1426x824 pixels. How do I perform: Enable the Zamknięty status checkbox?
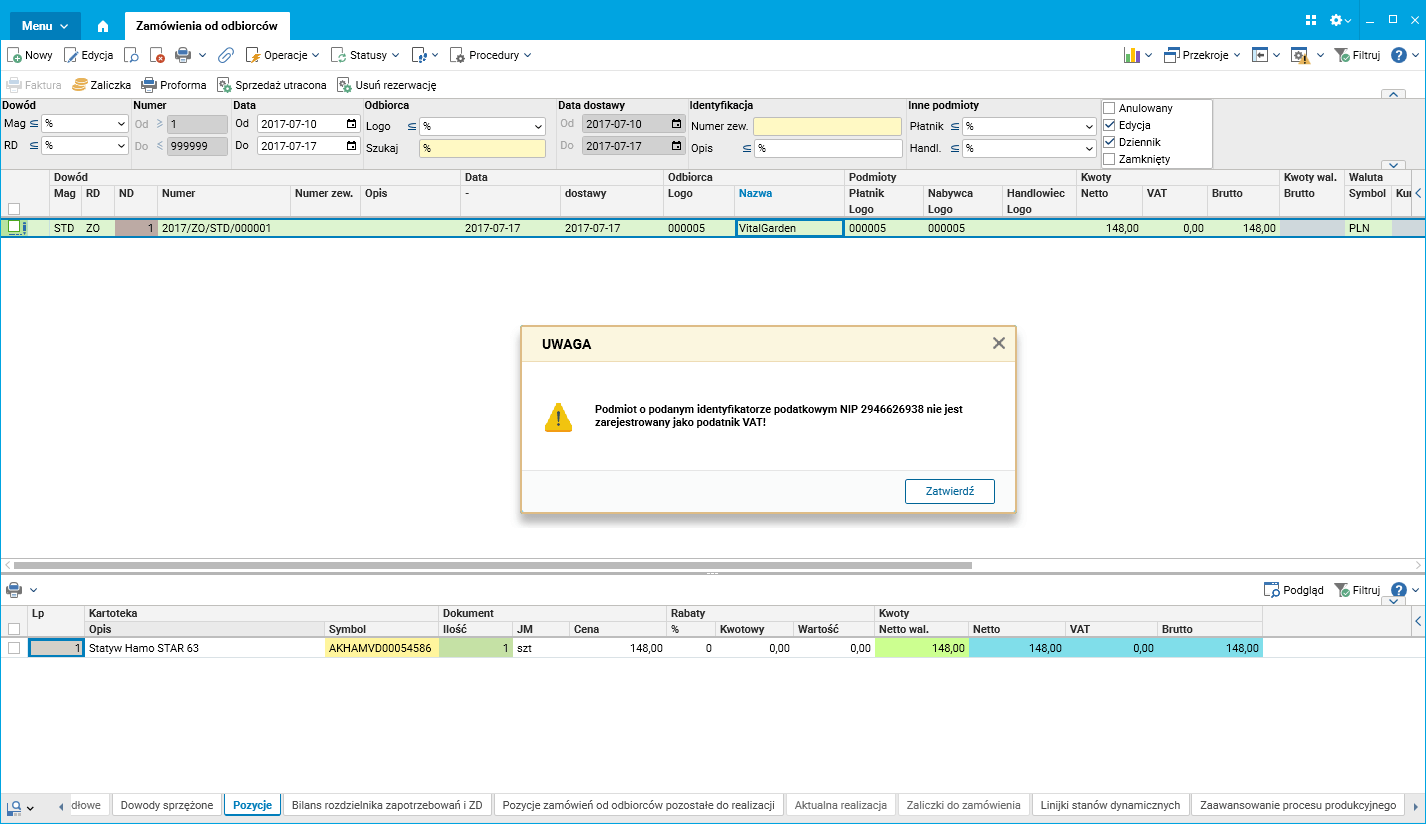pos(1109,159)
